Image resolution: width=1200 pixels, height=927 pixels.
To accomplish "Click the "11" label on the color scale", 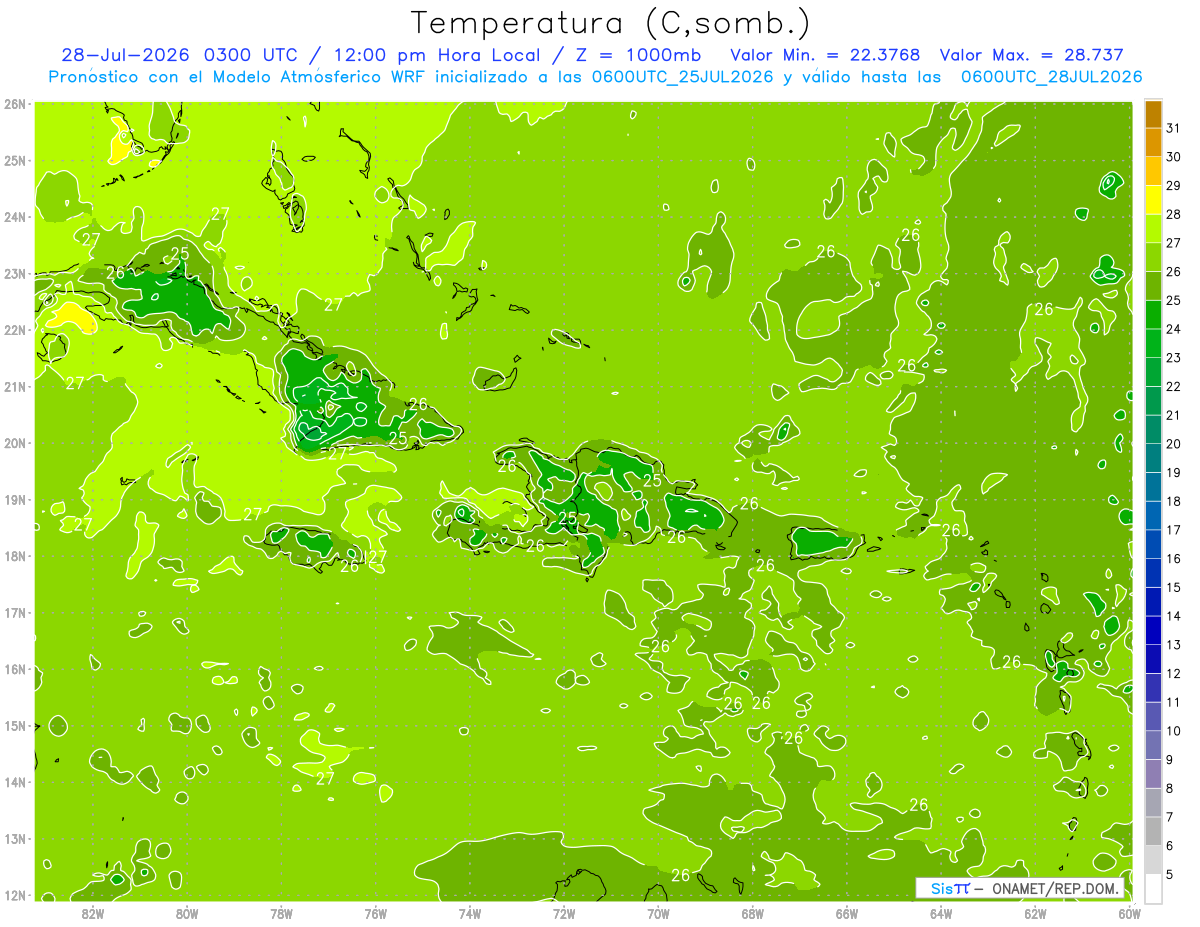I will [x=1174, y=702].
